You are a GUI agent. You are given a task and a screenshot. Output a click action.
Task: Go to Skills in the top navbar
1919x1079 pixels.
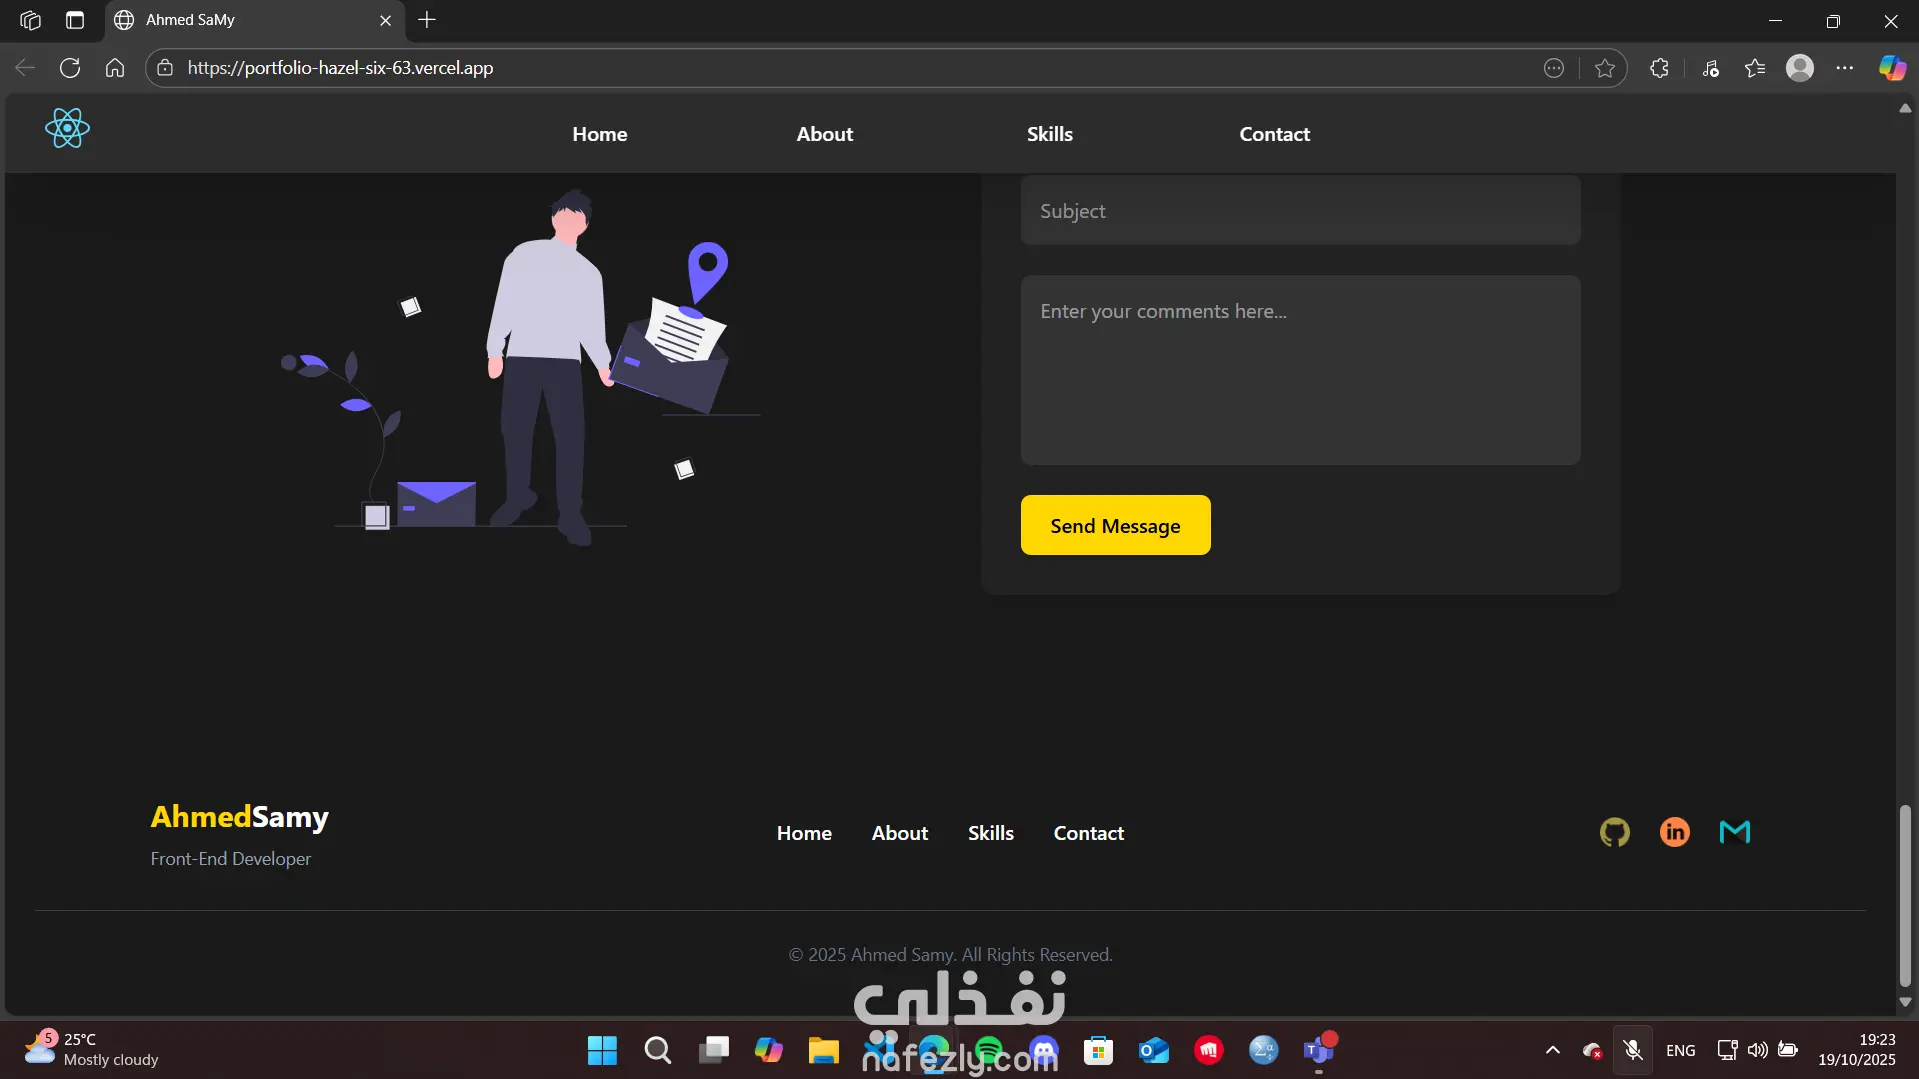point(1050,134)
